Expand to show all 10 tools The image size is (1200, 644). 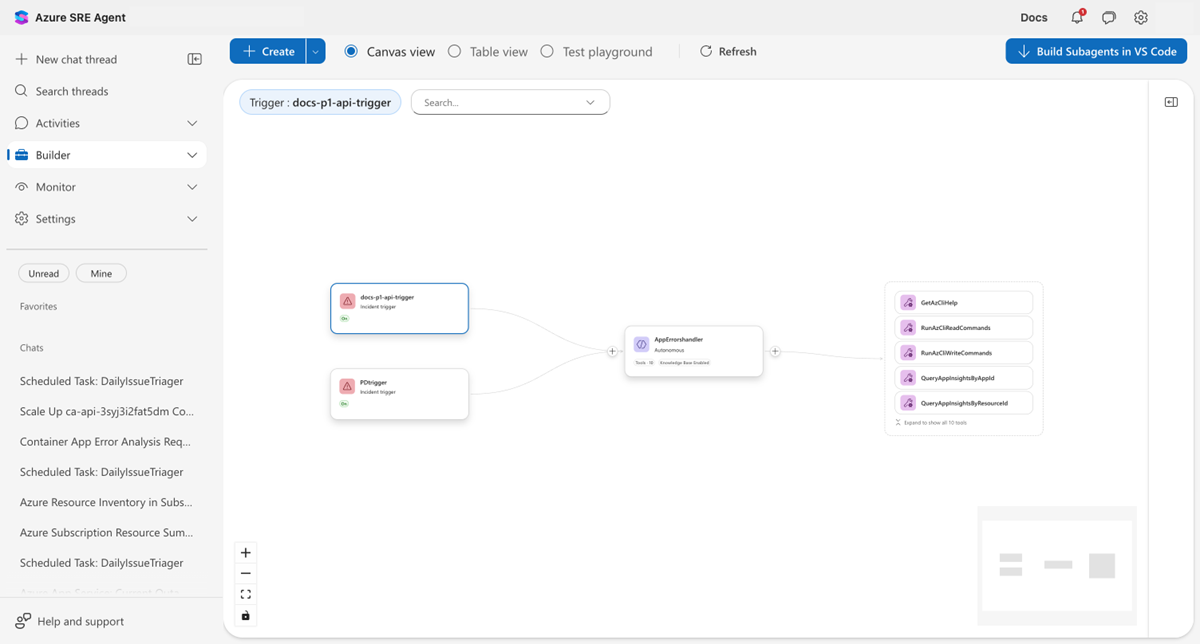click(937, 422)
